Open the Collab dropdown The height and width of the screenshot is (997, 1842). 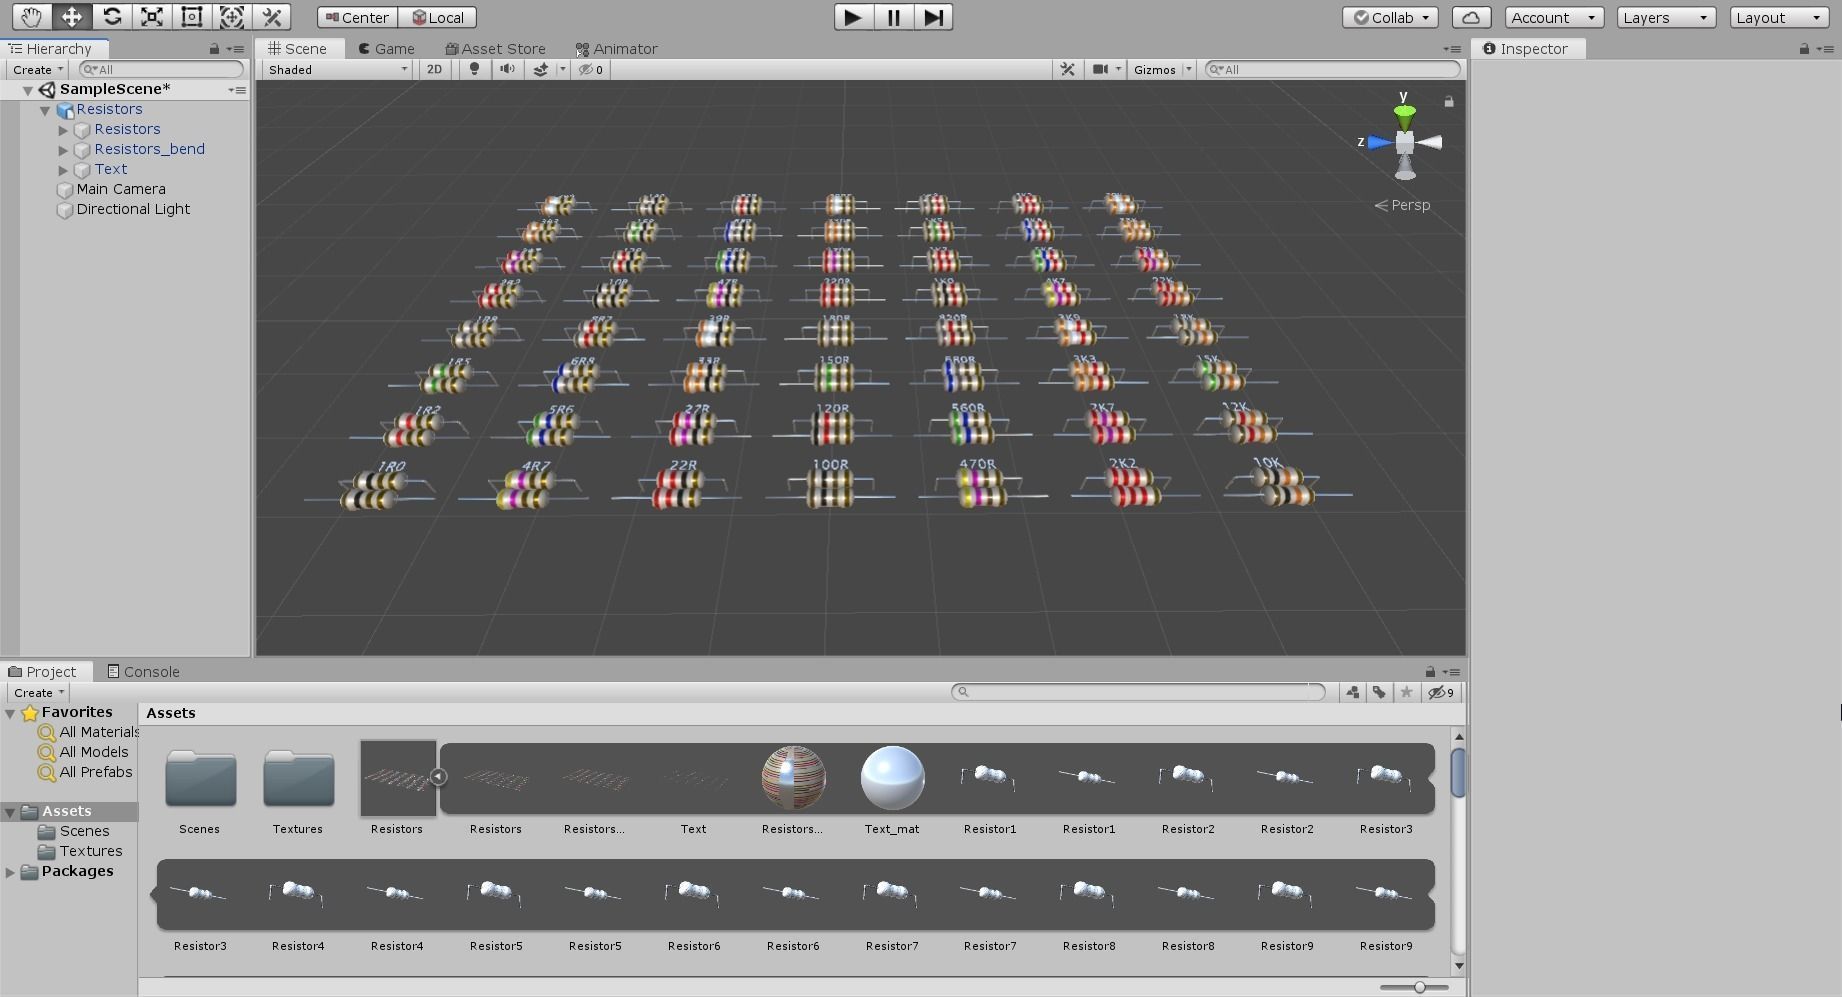coord(1391,17)
